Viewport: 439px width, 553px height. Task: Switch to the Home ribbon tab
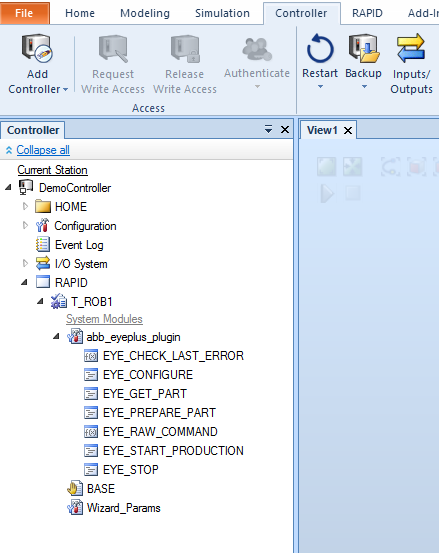[x=80, y=13]
